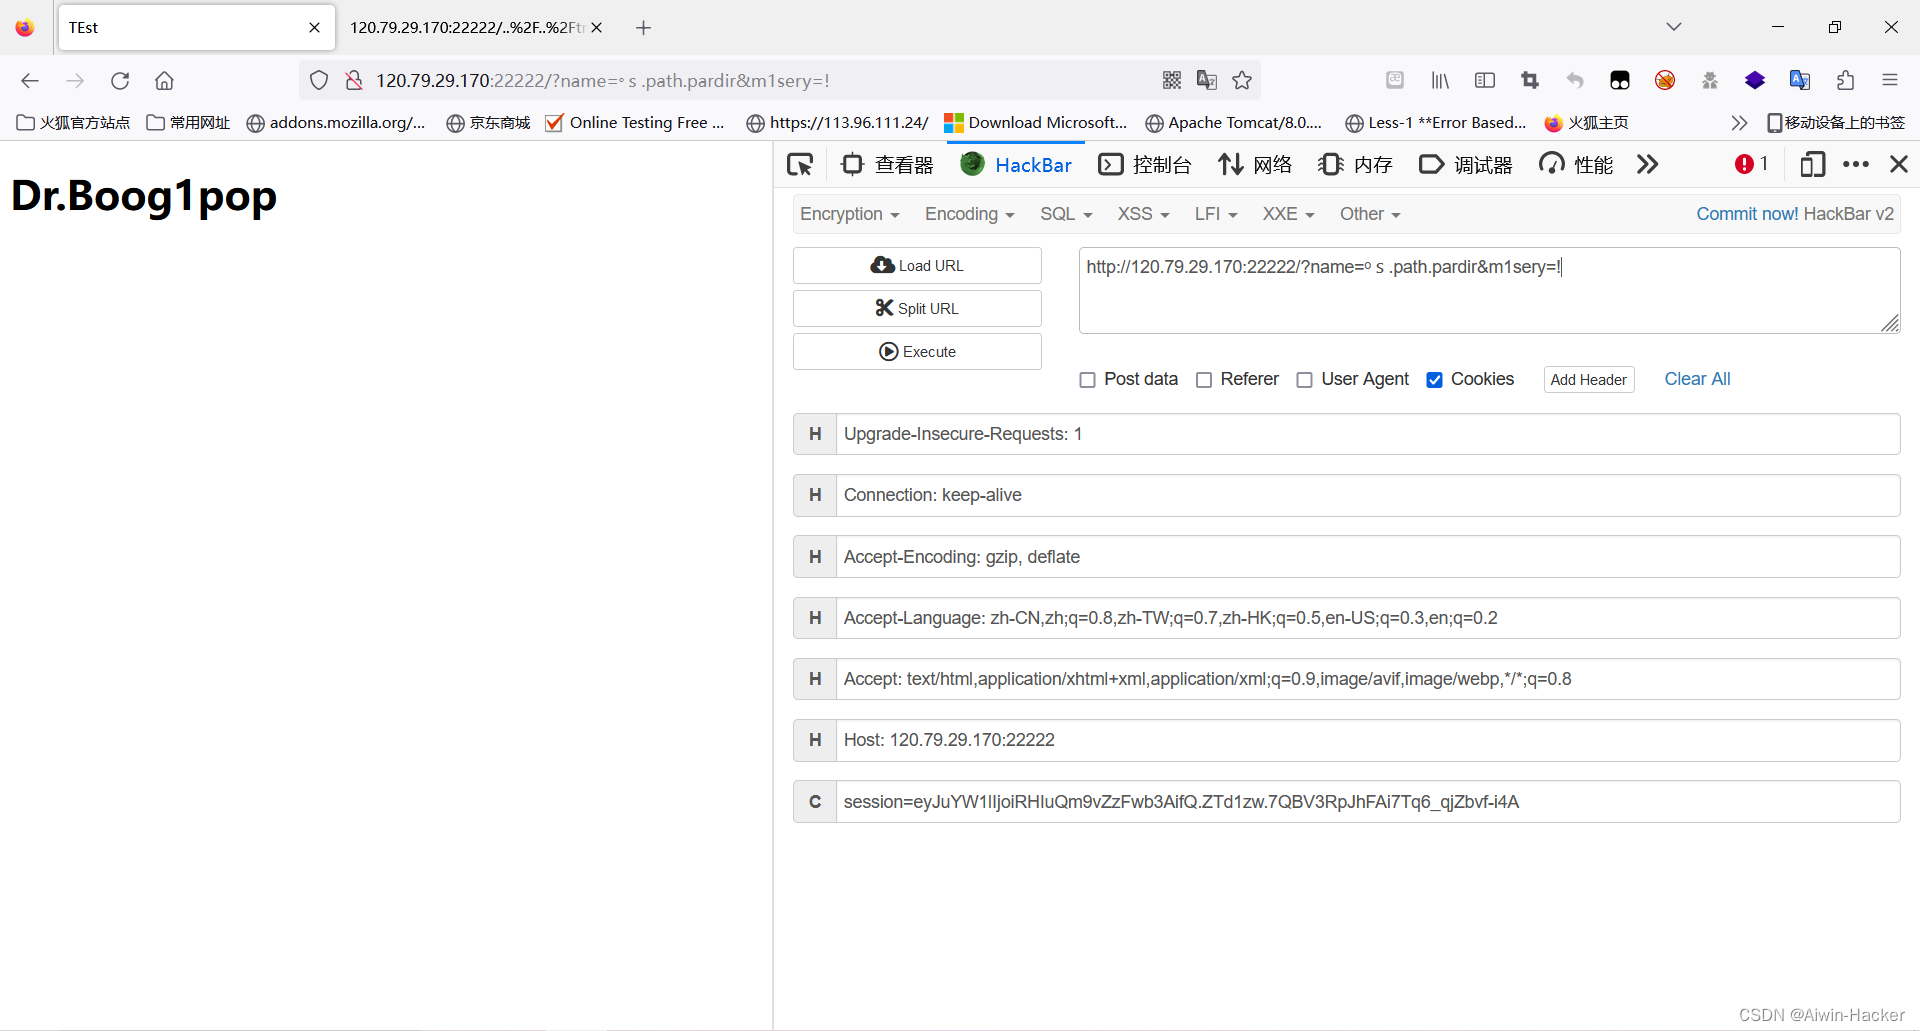The height and width of the screenshot is (1031, 1920).
Task: Open the Firefox hamburger menu
Action: 1891,80
